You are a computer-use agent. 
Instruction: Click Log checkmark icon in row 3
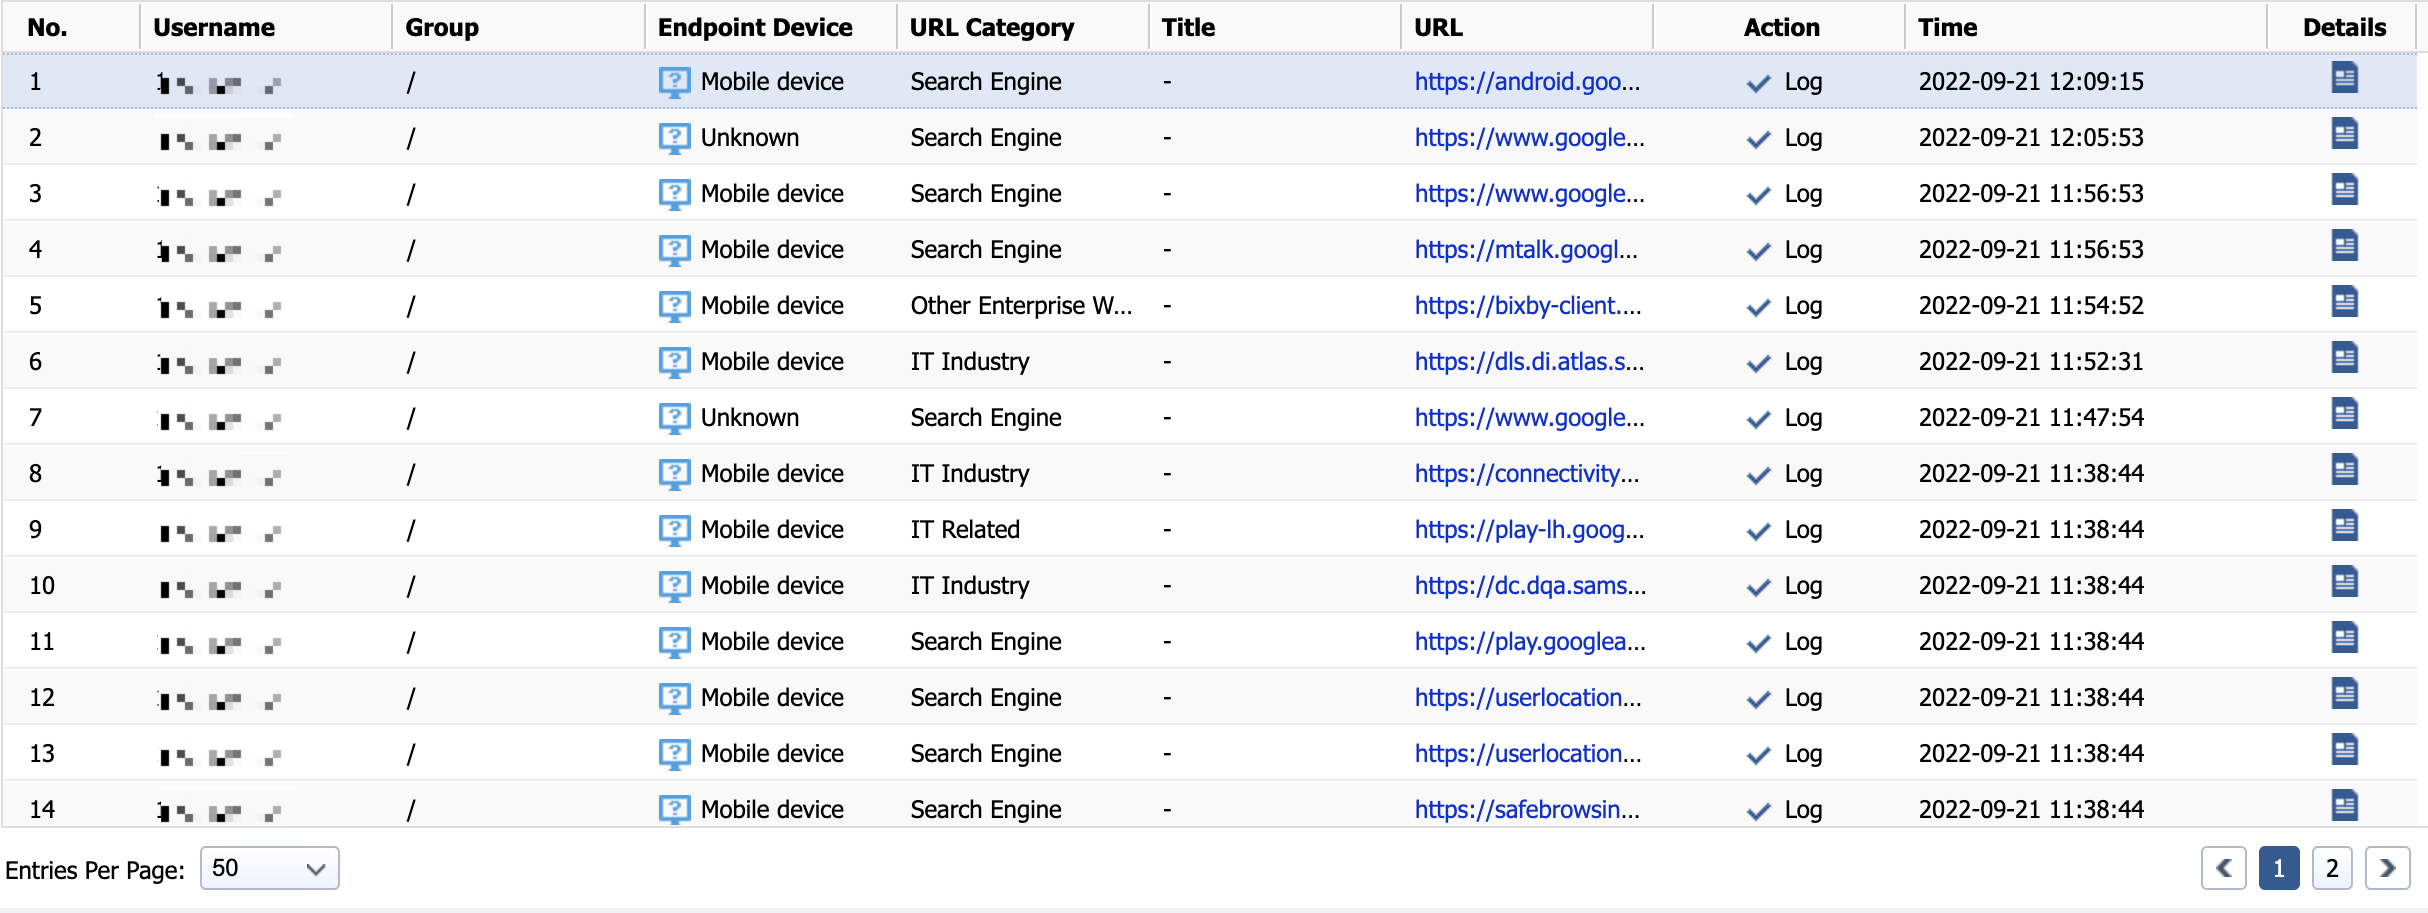(x=1758, y=195)
